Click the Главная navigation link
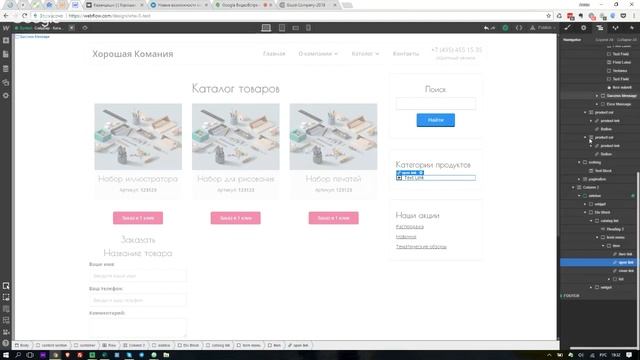This screenshot has height=360, width=640. coord(274,54)
